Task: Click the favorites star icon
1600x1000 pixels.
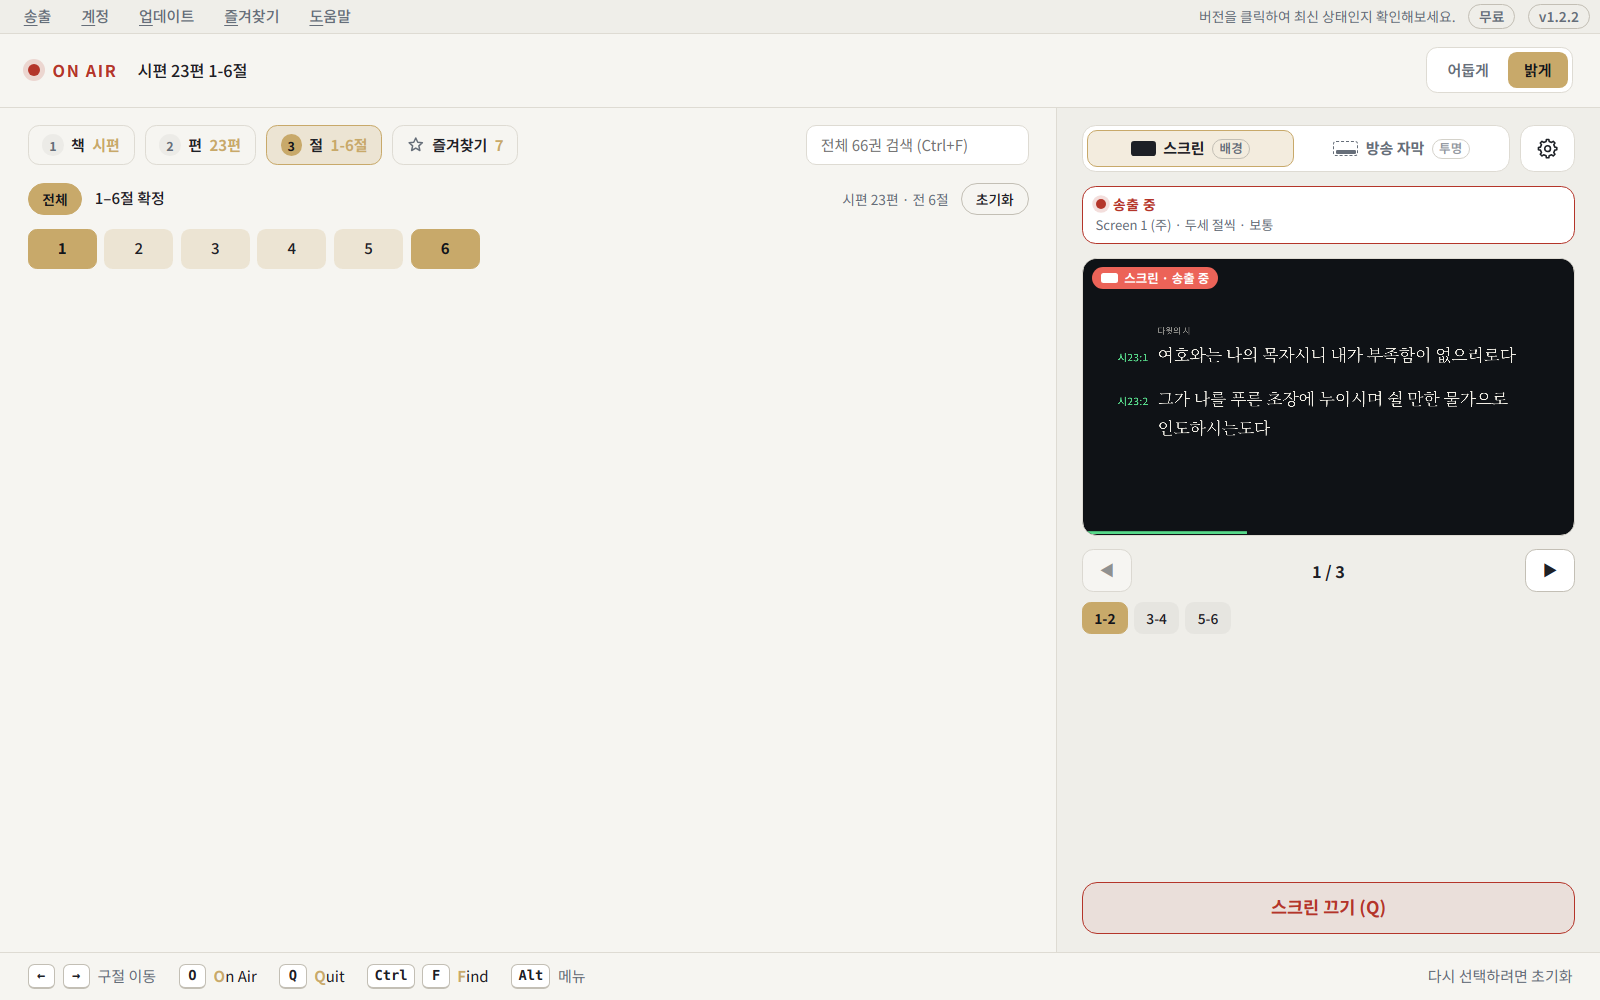Action: click(x=416, y=145)
